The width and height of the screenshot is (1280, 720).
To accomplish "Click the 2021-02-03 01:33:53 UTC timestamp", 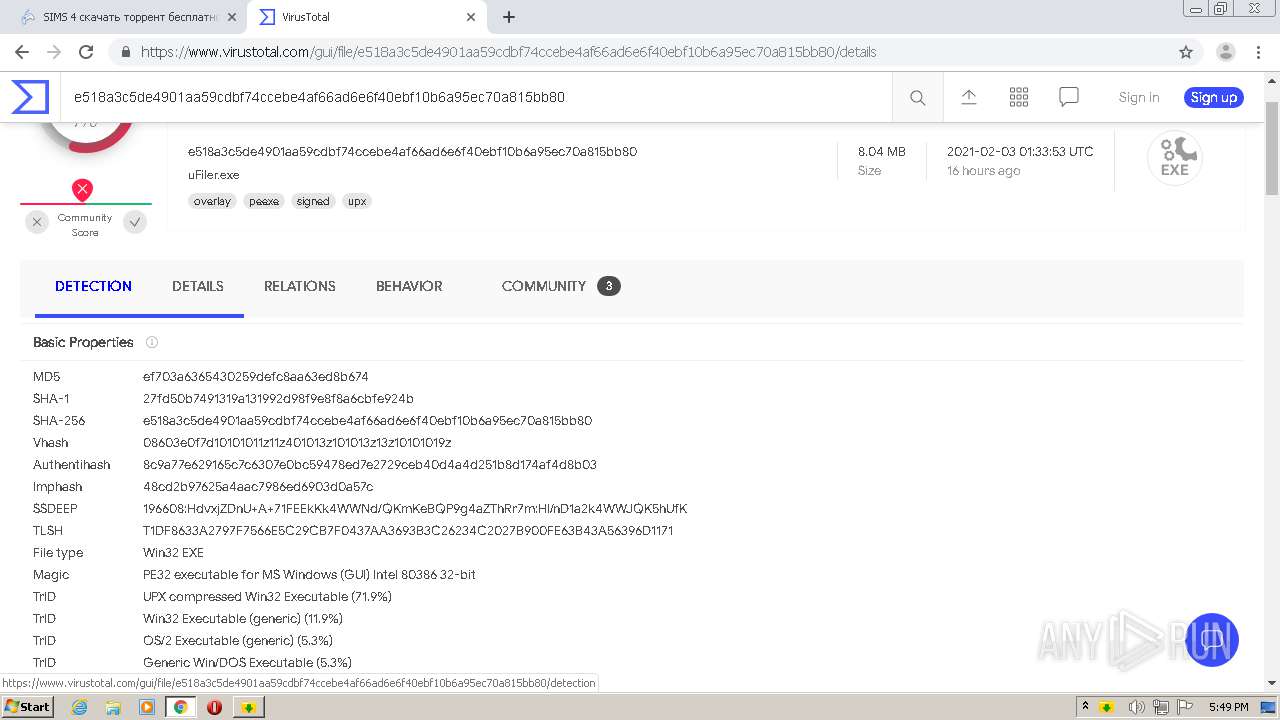I will pos(1020,152).
